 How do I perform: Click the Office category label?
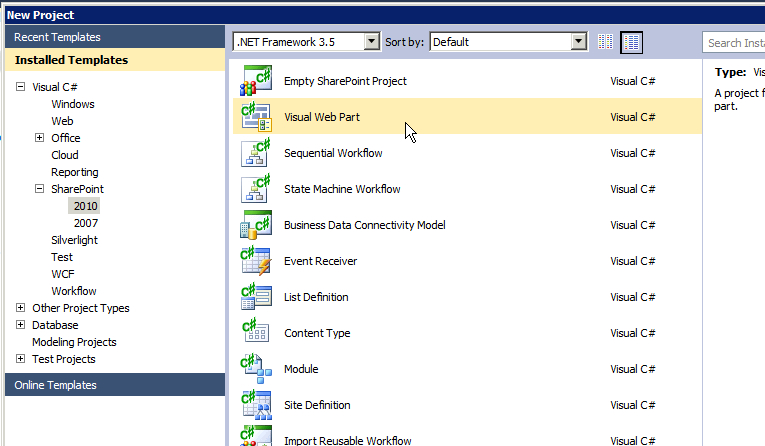click(65, 138)
